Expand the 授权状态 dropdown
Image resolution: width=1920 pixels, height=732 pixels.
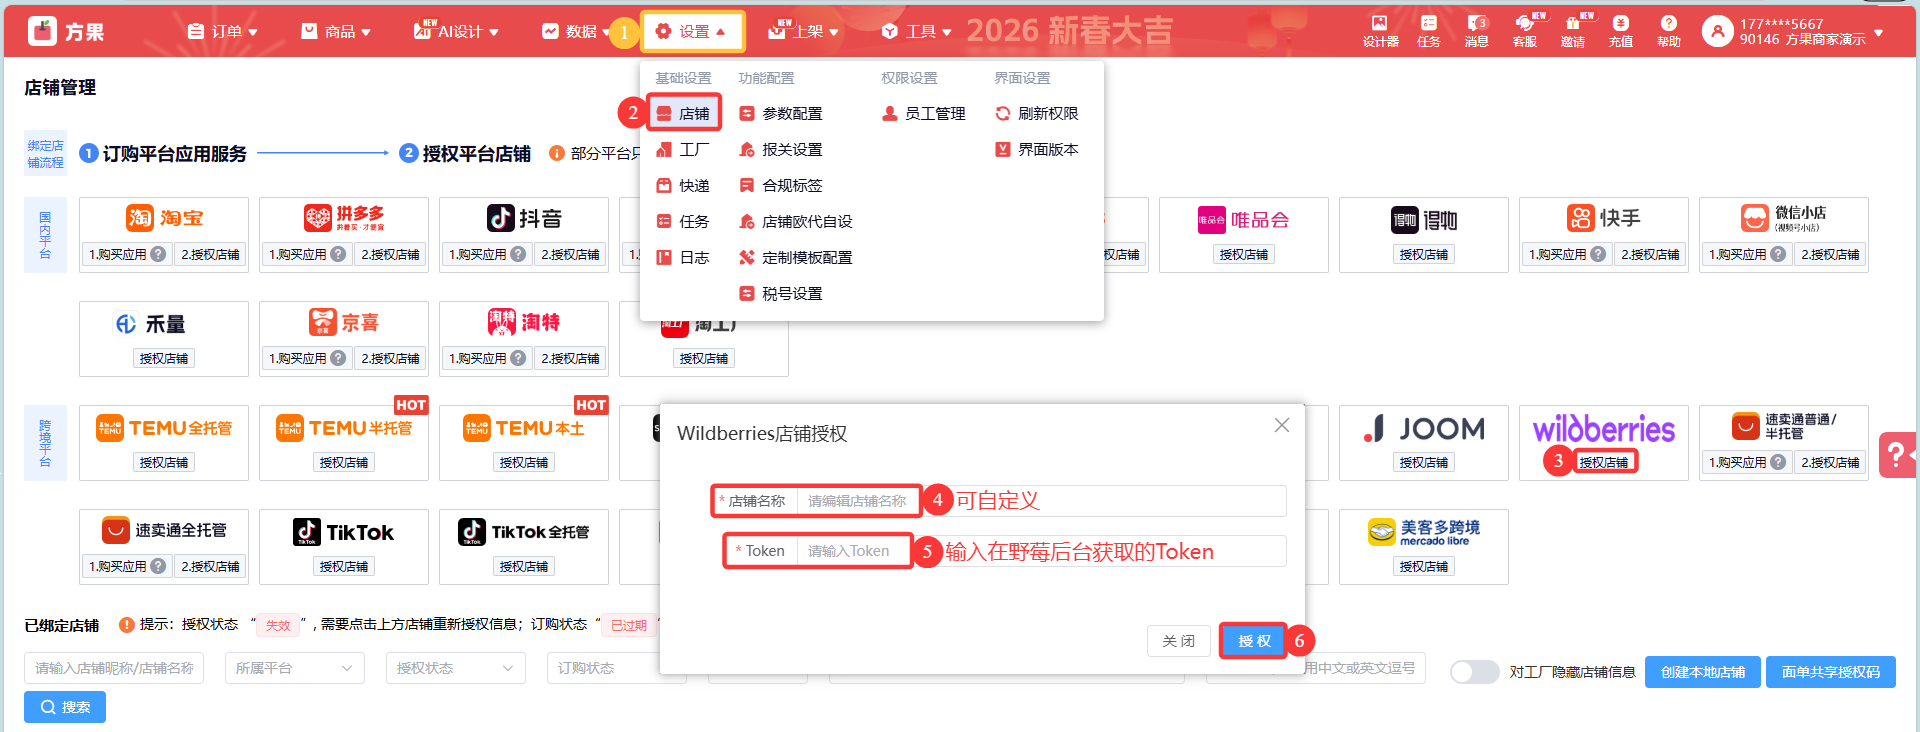pyautogui.click(x=455, y=668)
